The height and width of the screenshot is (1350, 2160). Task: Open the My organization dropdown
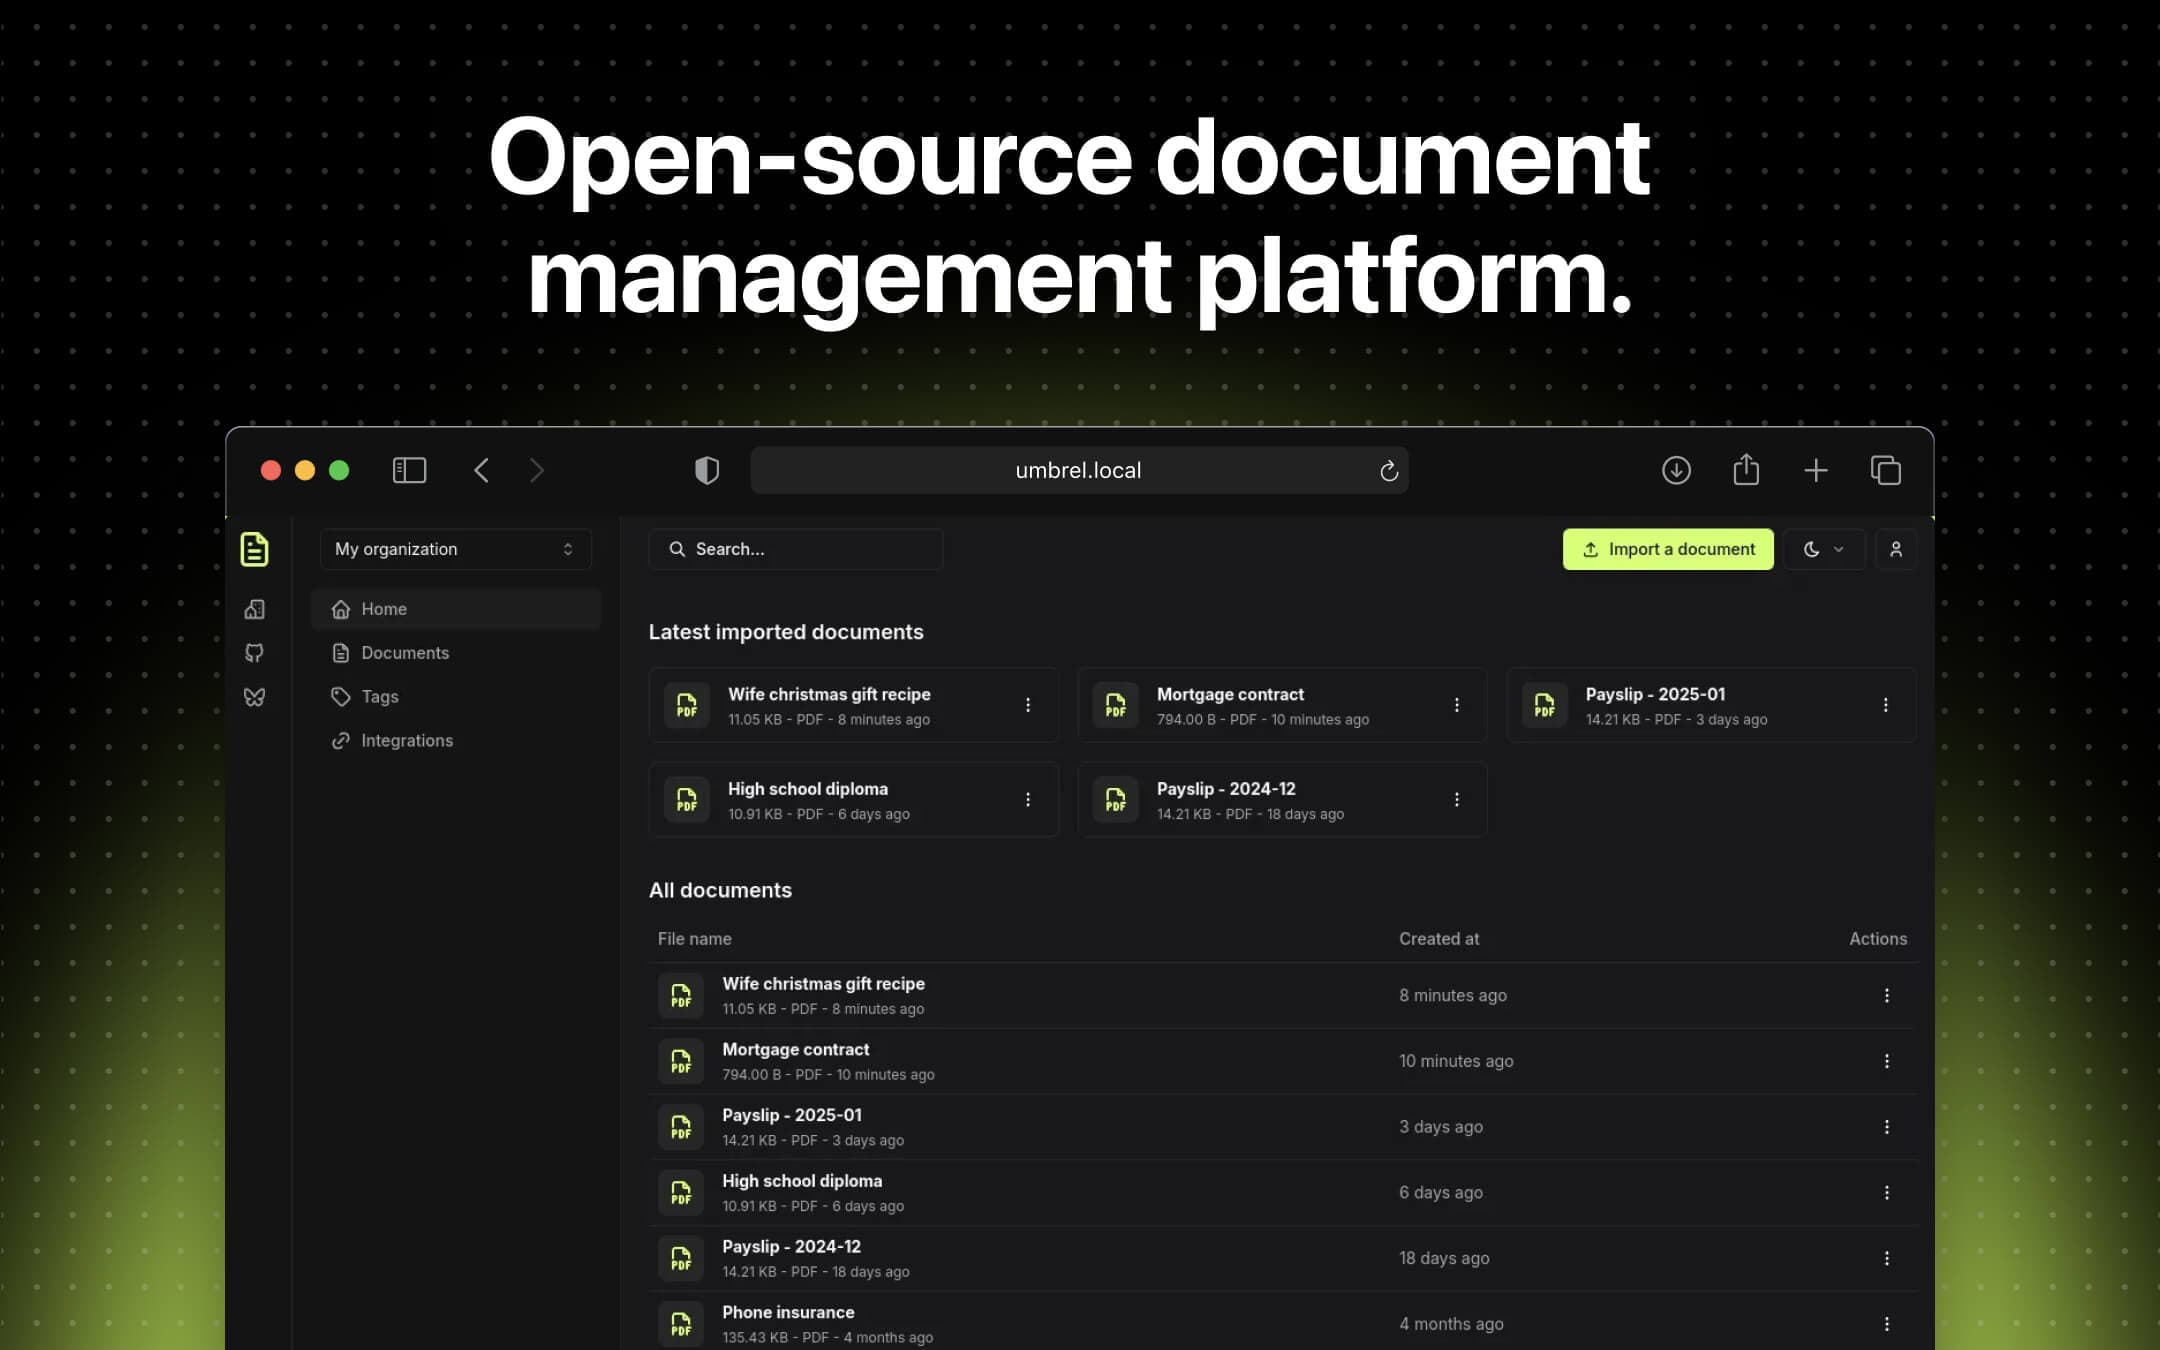tap(455, 549)
